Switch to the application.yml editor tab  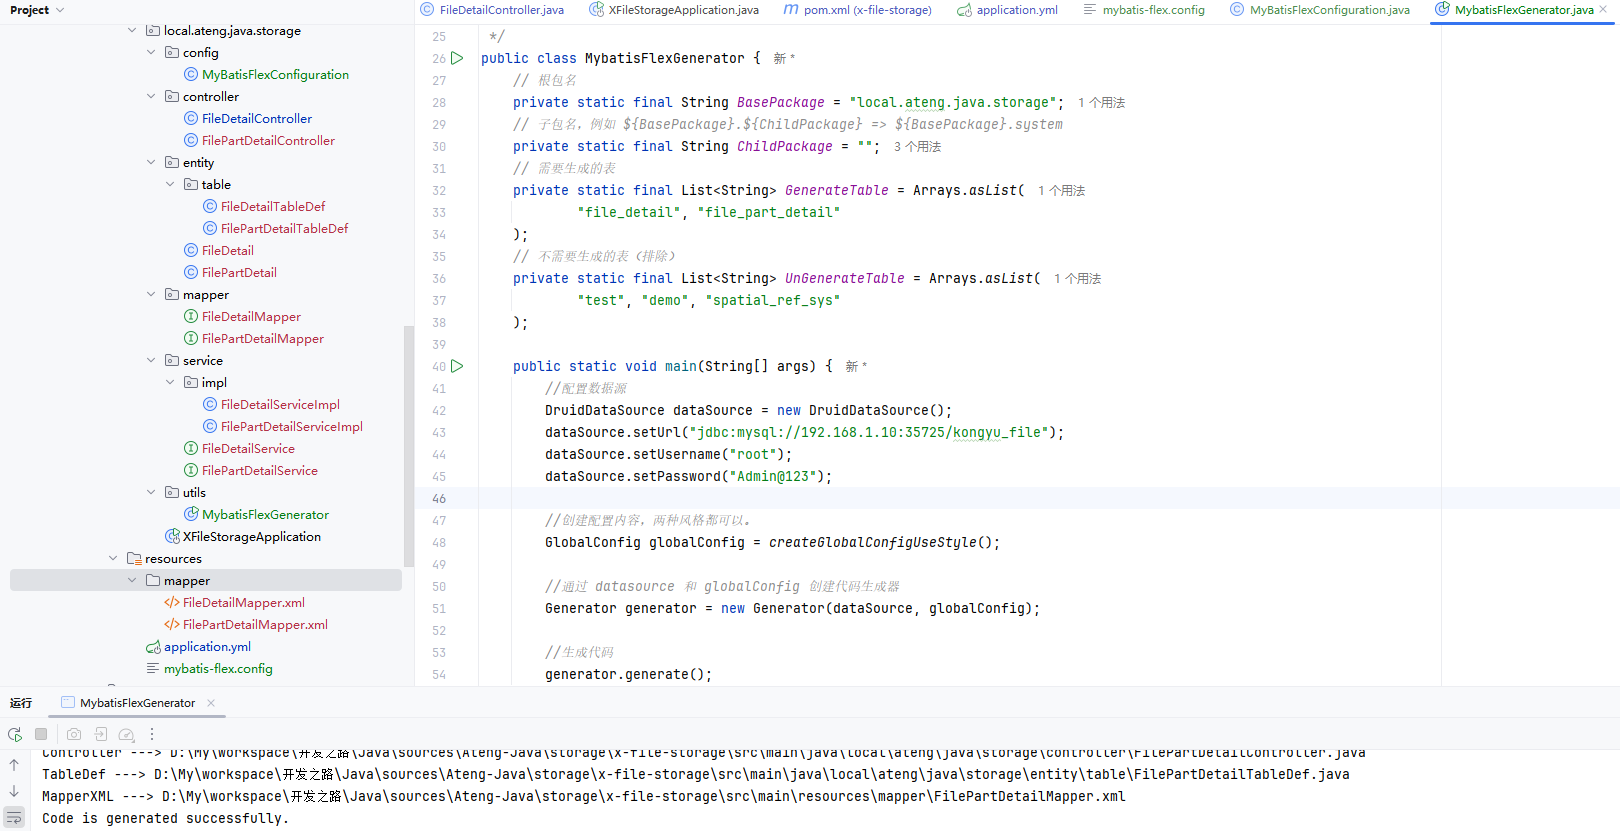click(1007, 10)
